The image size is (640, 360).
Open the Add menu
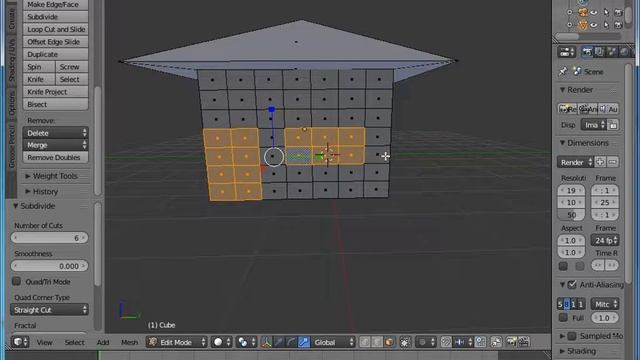[103, 342]
